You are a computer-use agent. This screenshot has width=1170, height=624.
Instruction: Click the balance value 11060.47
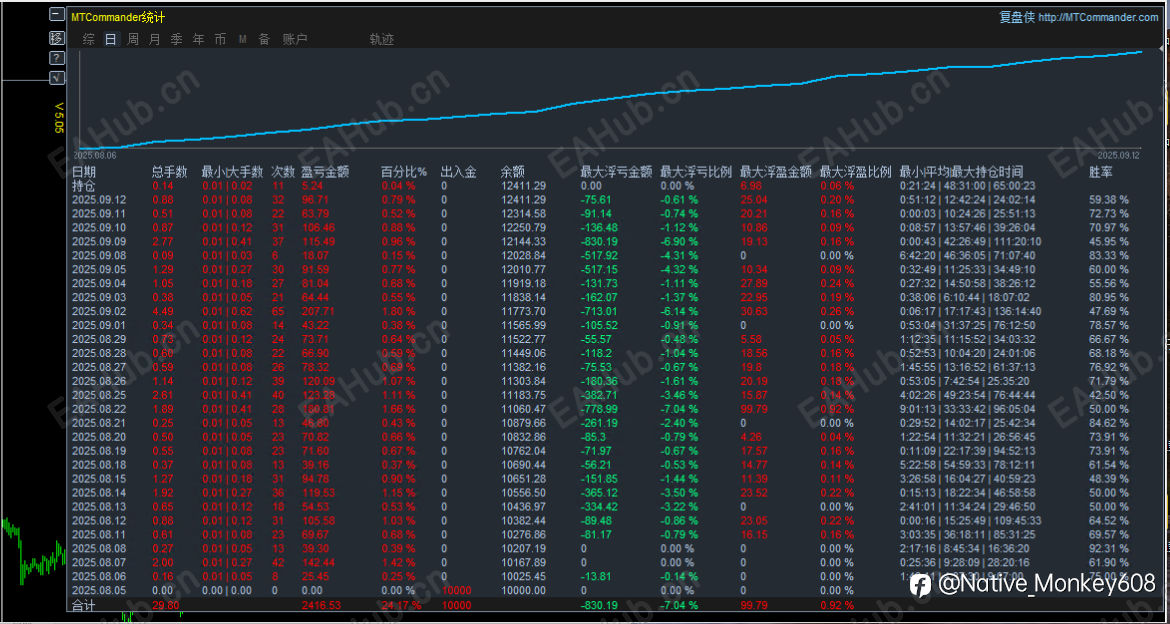click(523, 409)
